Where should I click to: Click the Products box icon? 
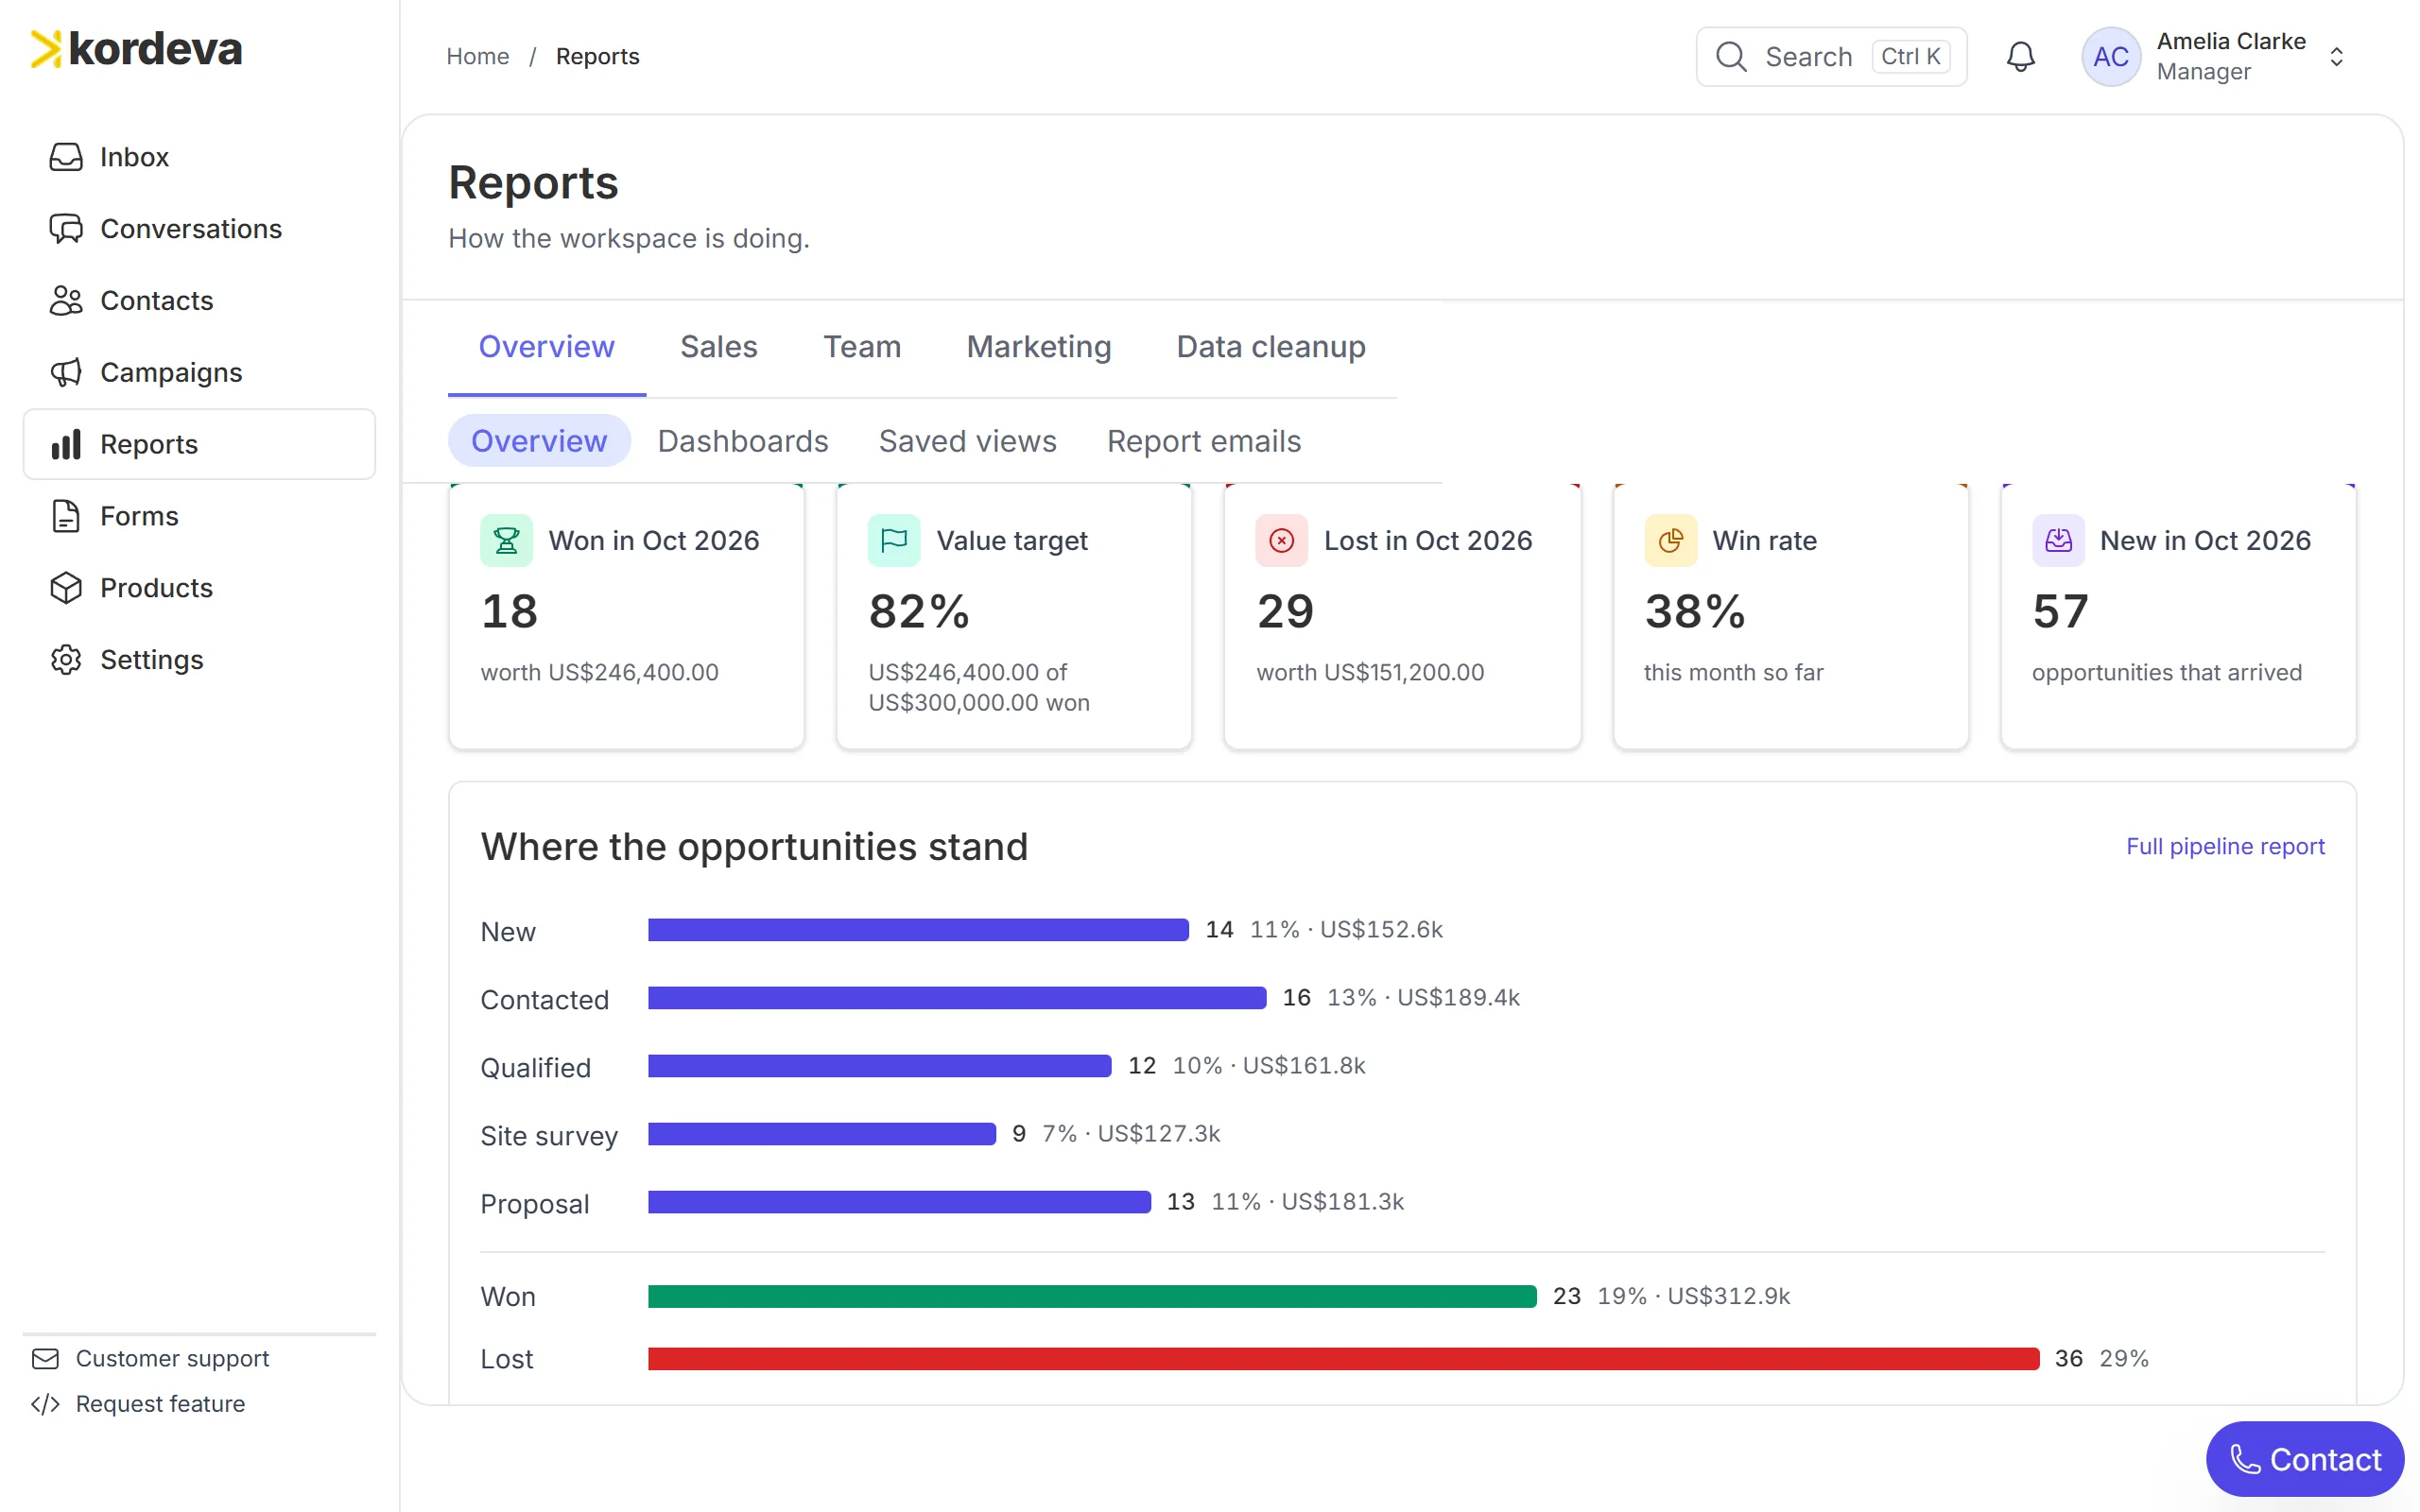click(66, 588)
